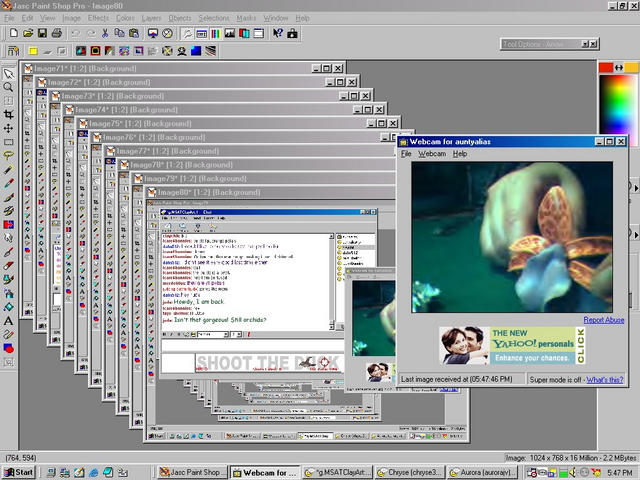Click the Start button
Screen dimensions: 640x480
[19, 472]
